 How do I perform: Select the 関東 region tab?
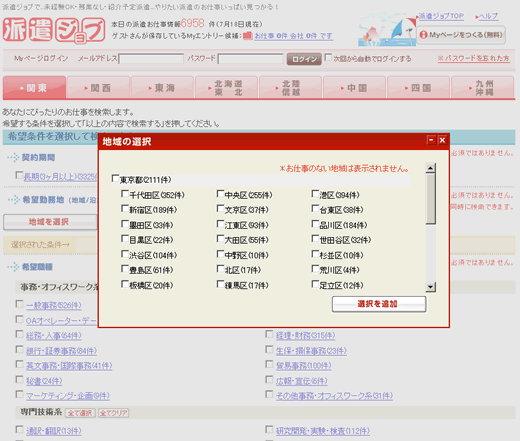click(x=34, y=88)
